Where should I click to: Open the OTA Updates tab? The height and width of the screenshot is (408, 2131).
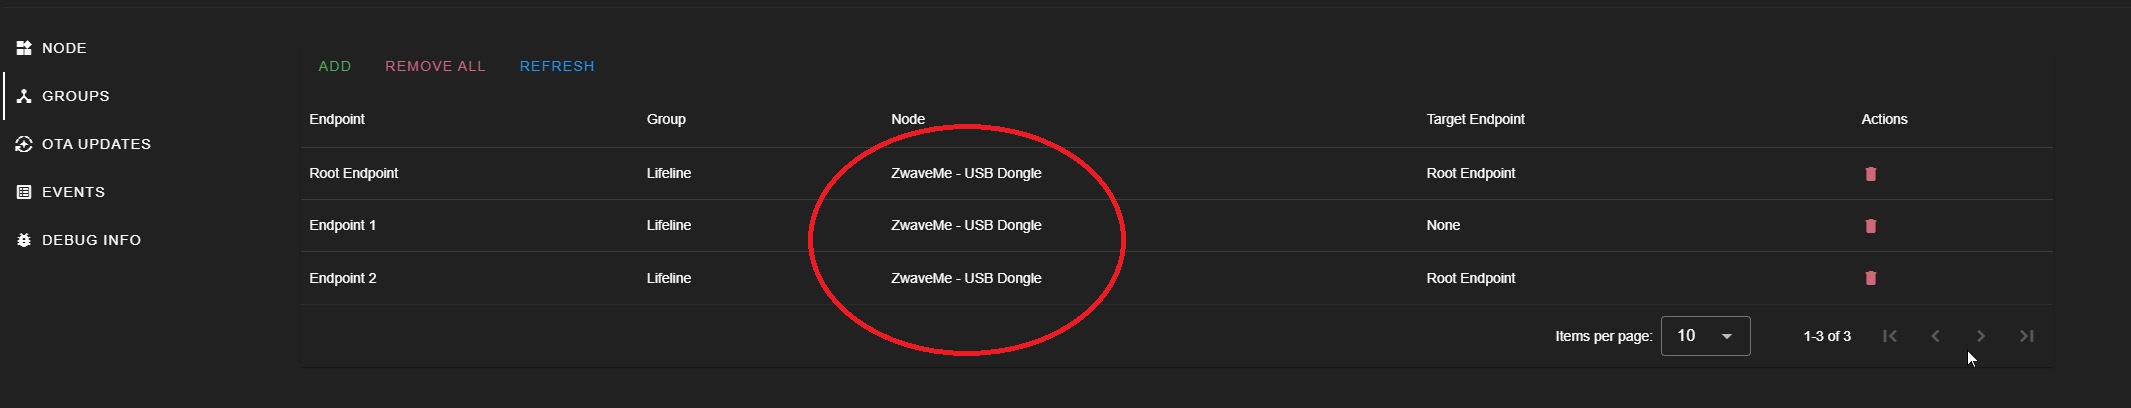(96, 144)
